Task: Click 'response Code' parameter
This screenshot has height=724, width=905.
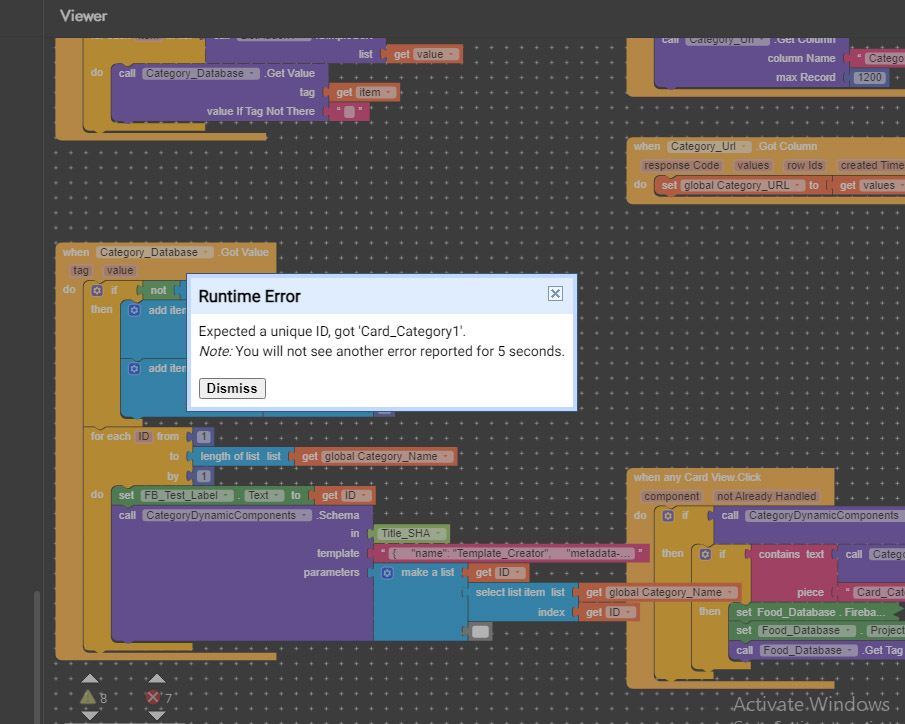Action: 681,166
